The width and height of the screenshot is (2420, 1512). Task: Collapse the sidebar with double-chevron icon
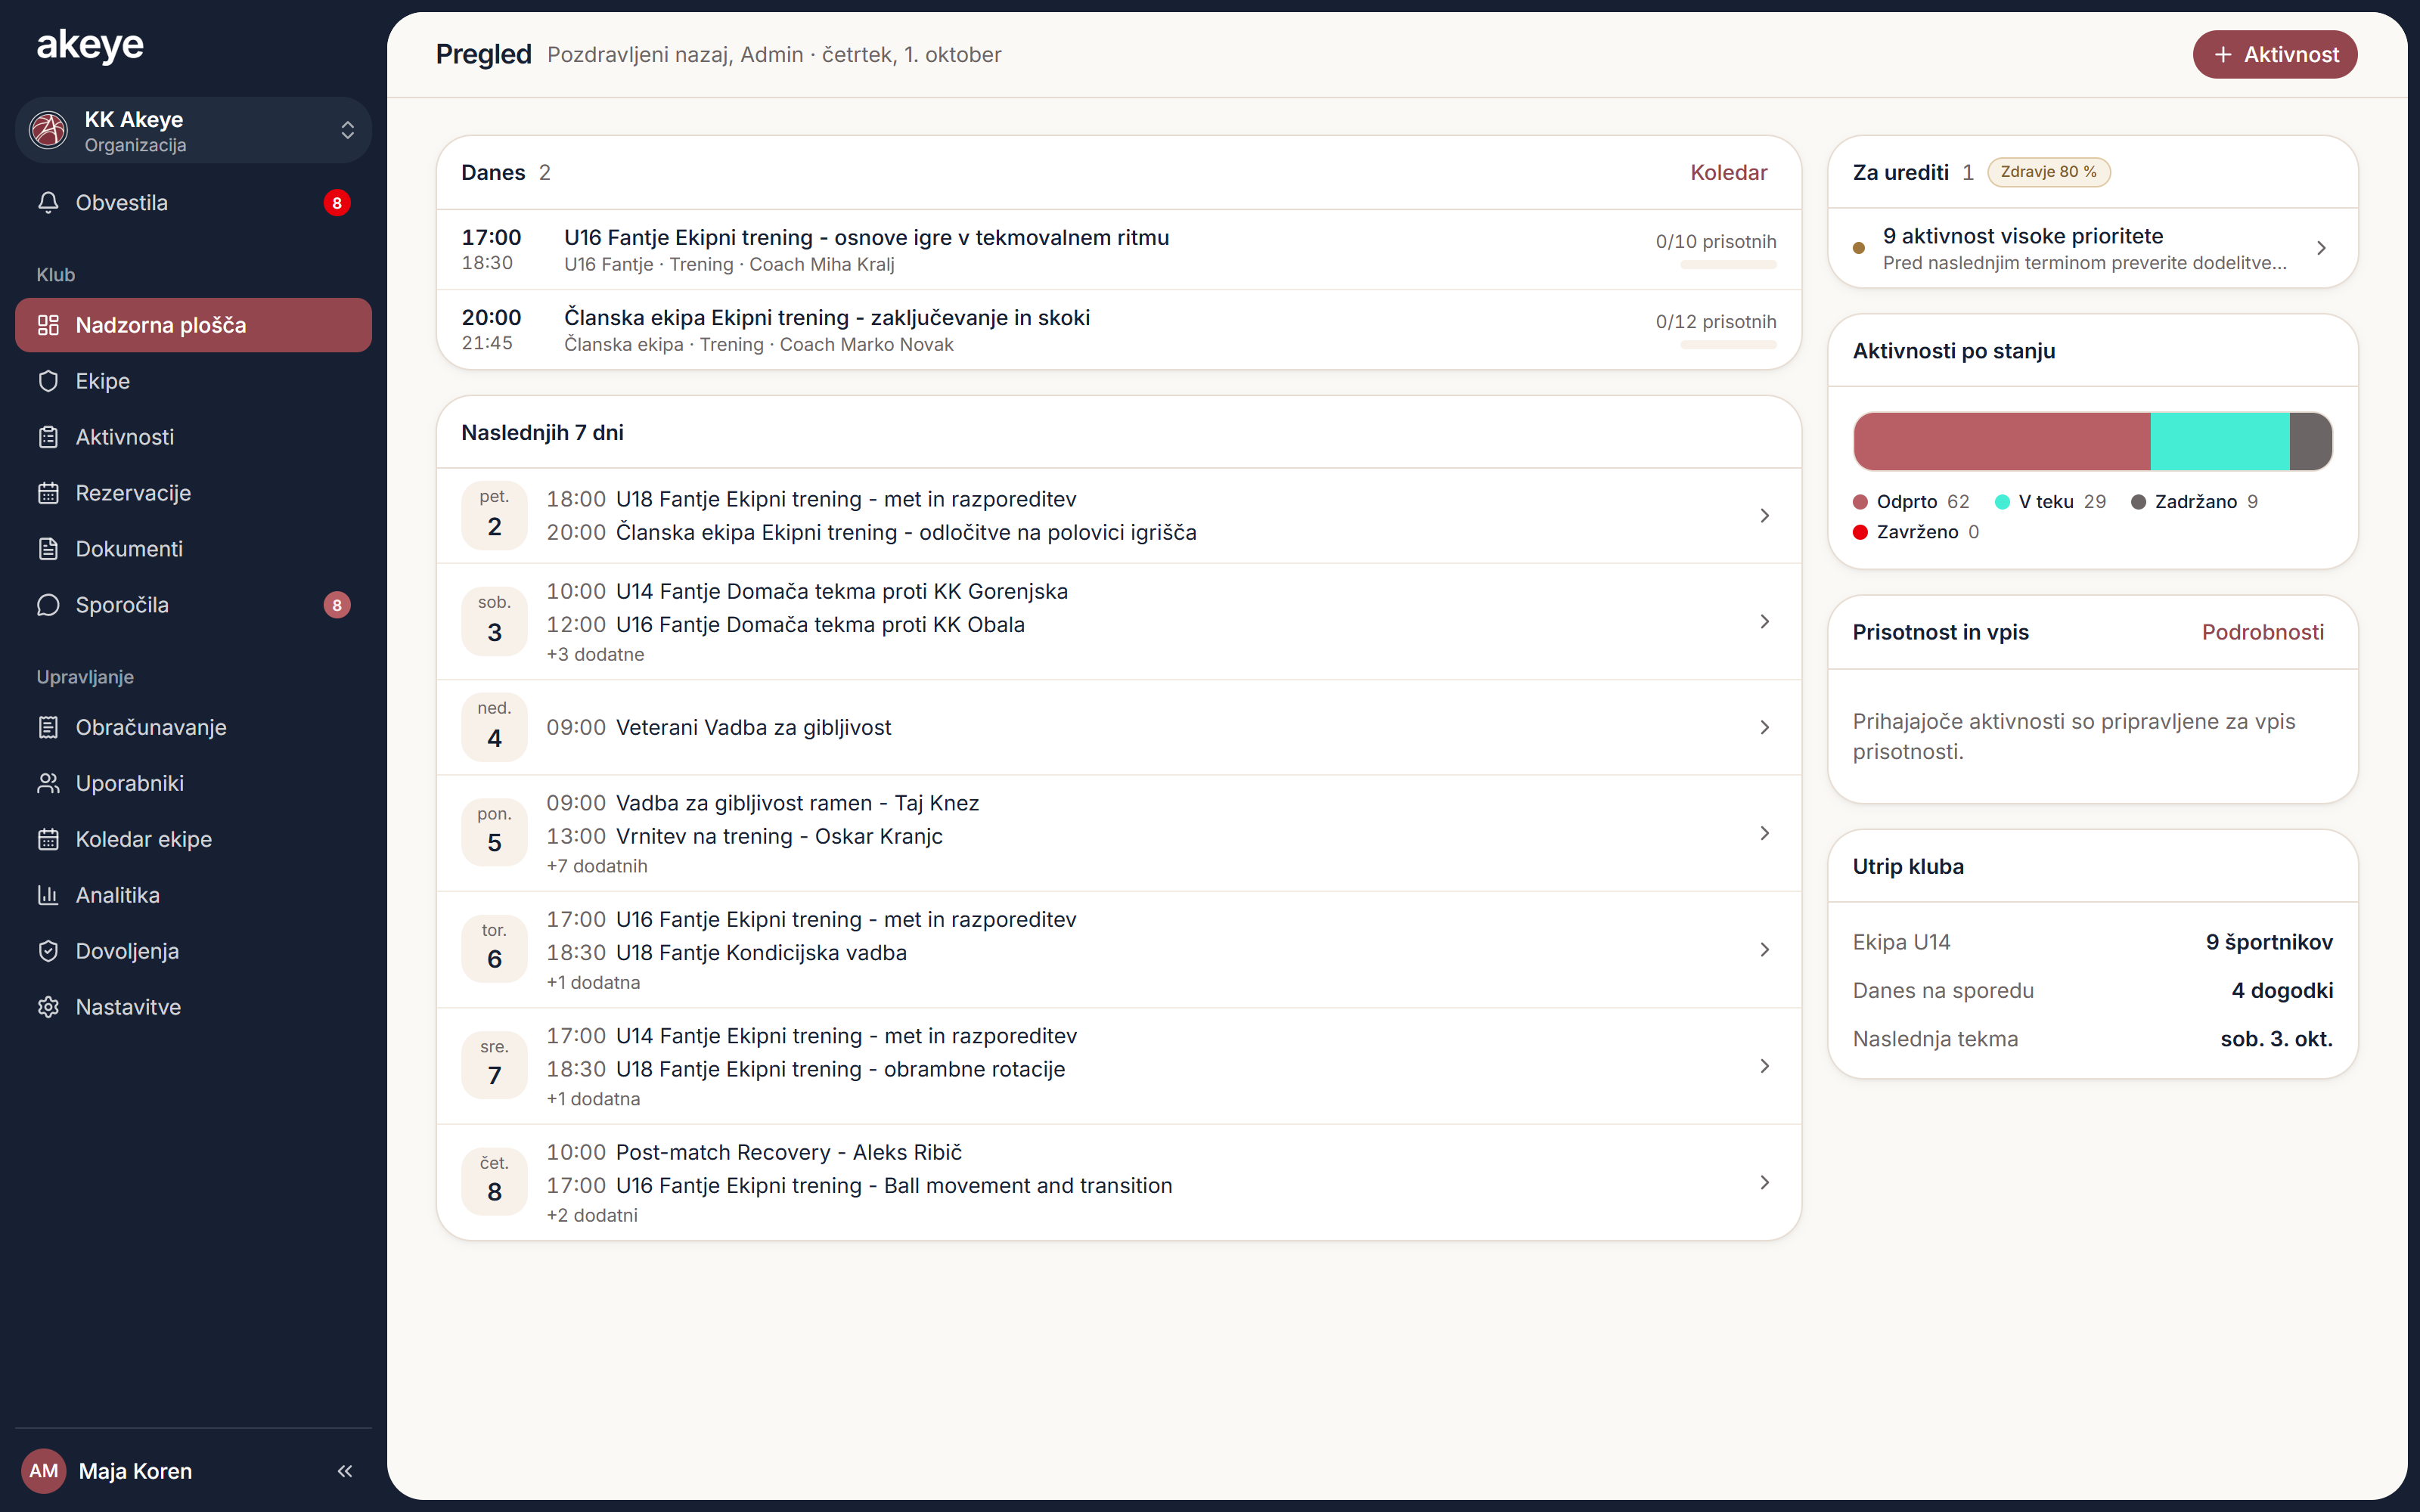(x=345, y=1471)
